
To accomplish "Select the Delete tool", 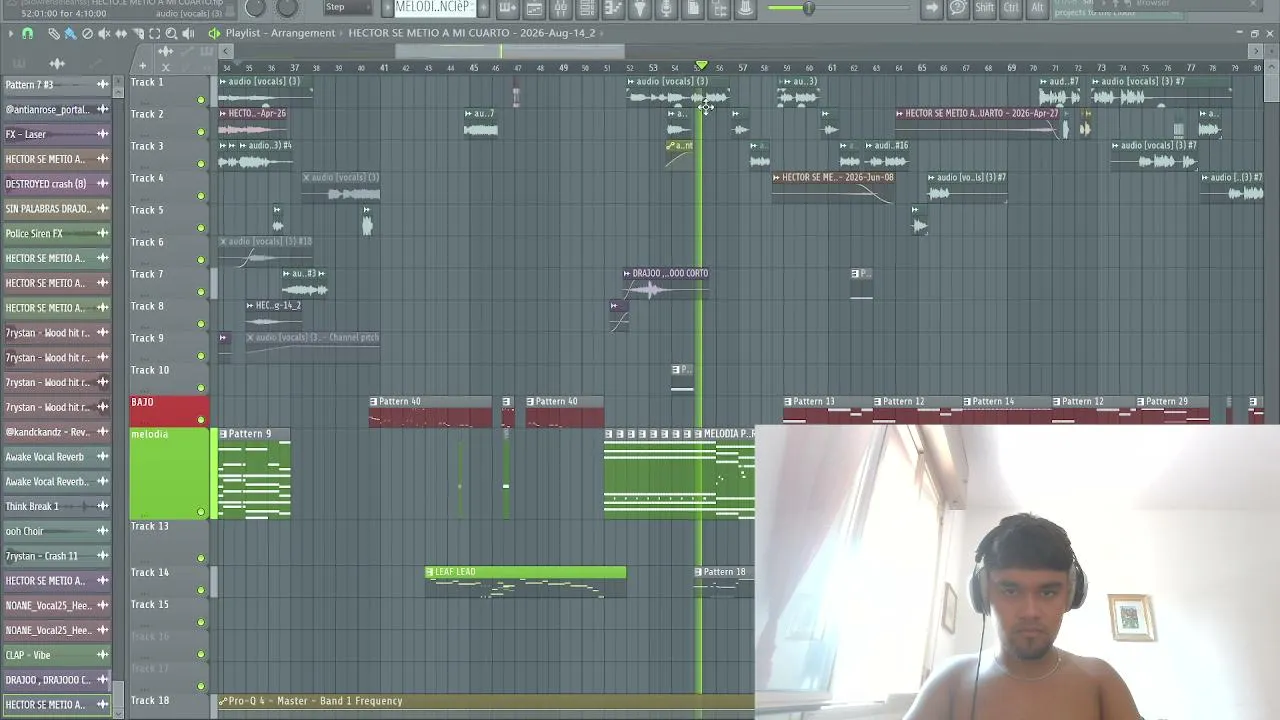I will [x=87, y=33].
